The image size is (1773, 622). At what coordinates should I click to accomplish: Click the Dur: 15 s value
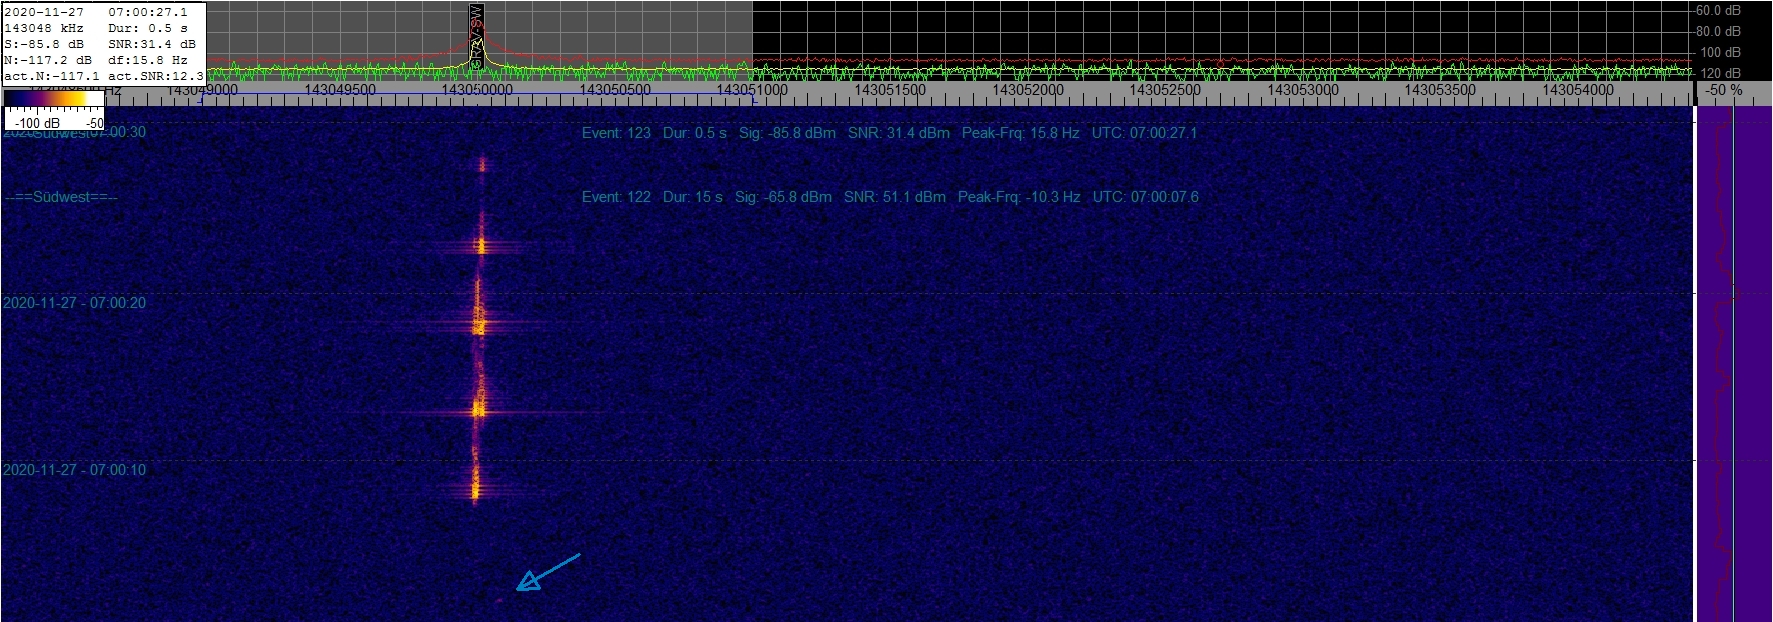pos(692,197)
